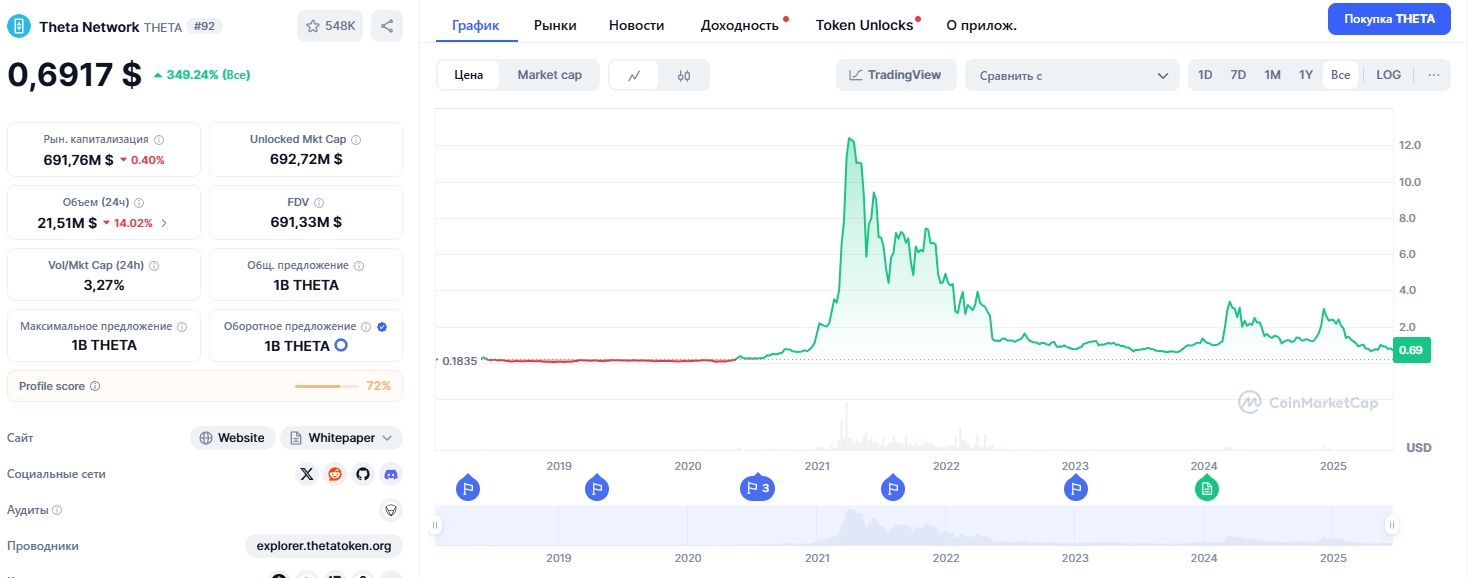1468x578 pixels.
Task: Open the Reddit social link
Action: [x=335, y=474]
